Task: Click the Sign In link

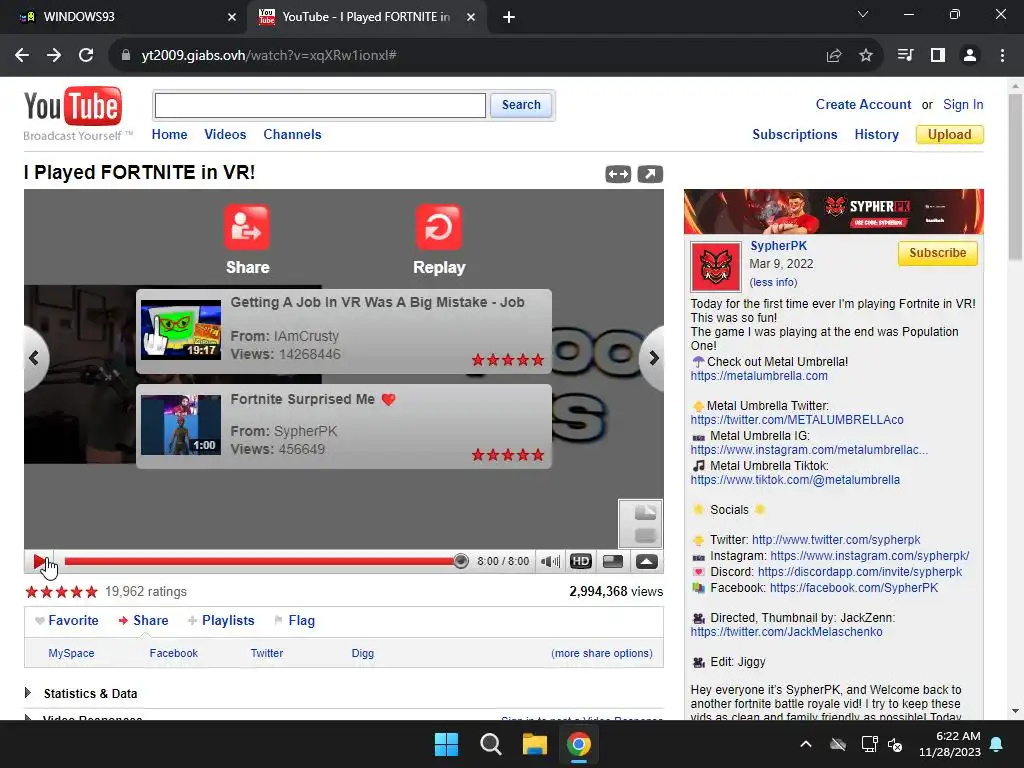Action: pos(963,104)
